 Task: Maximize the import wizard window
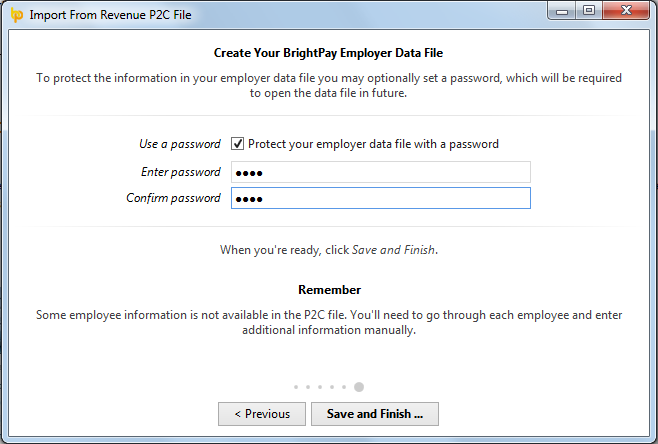[589, 10]
